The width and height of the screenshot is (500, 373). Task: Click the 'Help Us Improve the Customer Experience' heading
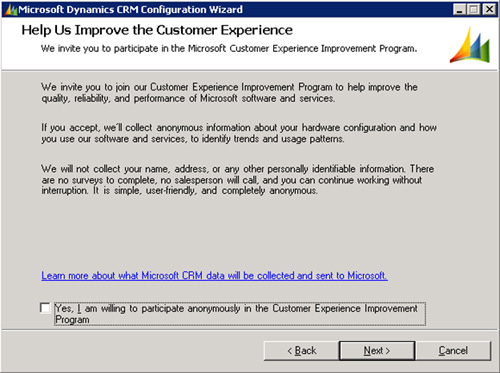coord(157,30)
